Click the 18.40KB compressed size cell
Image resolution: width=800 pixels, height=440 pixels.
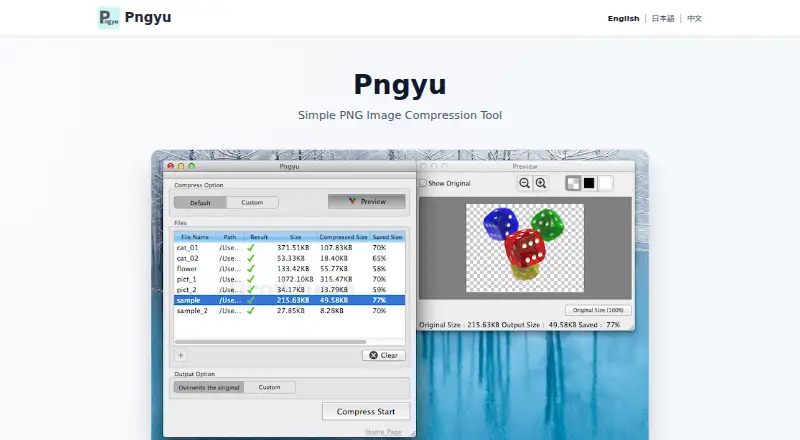pyautogui.click(x=334, y=258)
